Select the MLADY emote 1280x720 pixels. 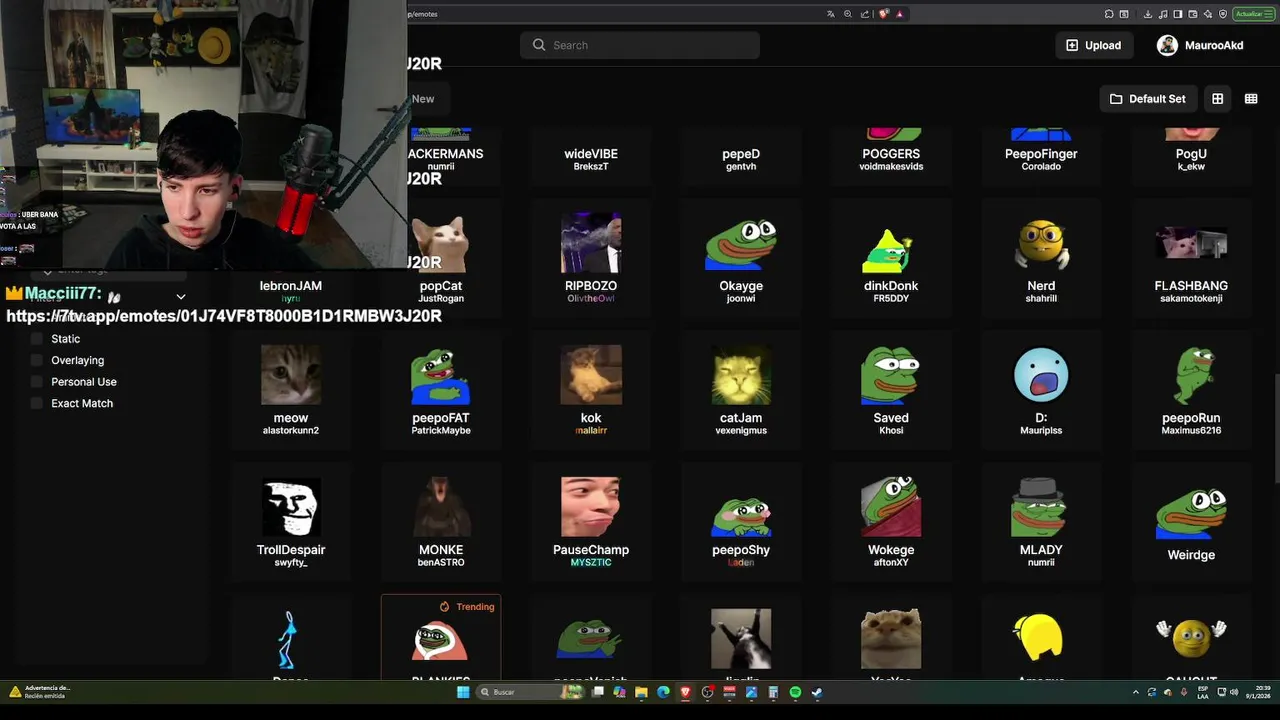pyautogui.click(x=1041, y=521)
